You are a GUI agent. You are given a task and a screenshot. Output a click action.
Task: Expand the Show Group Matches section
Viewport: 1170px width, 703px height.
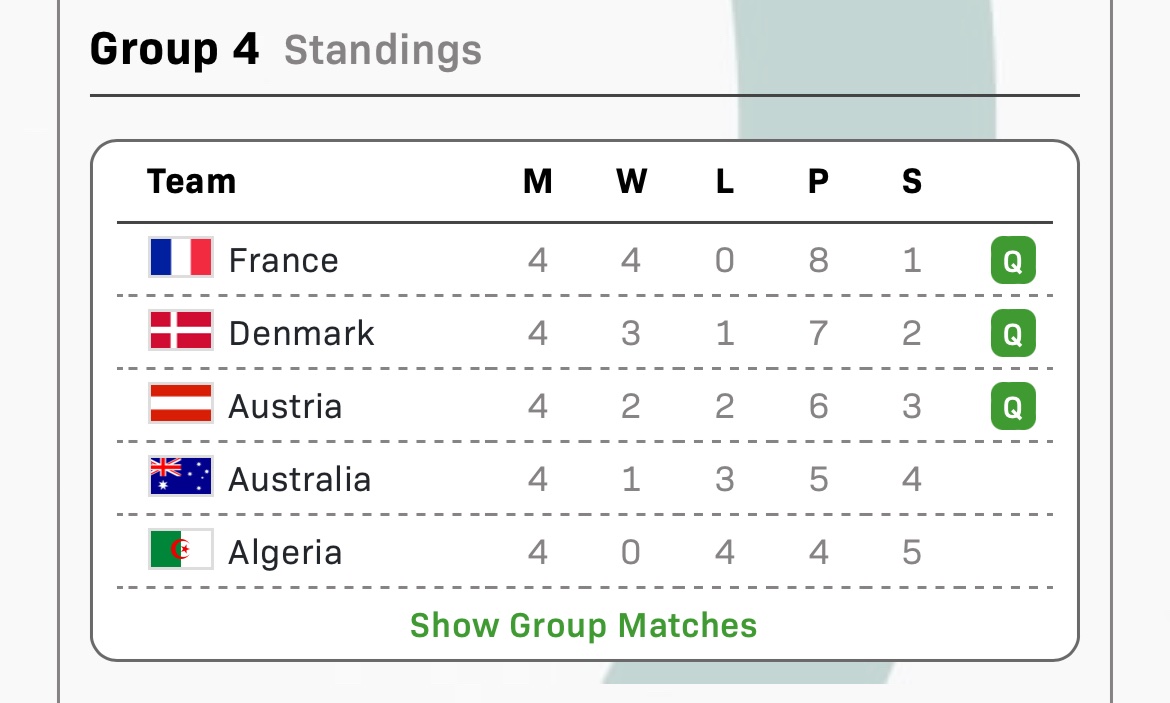[584, 626]
